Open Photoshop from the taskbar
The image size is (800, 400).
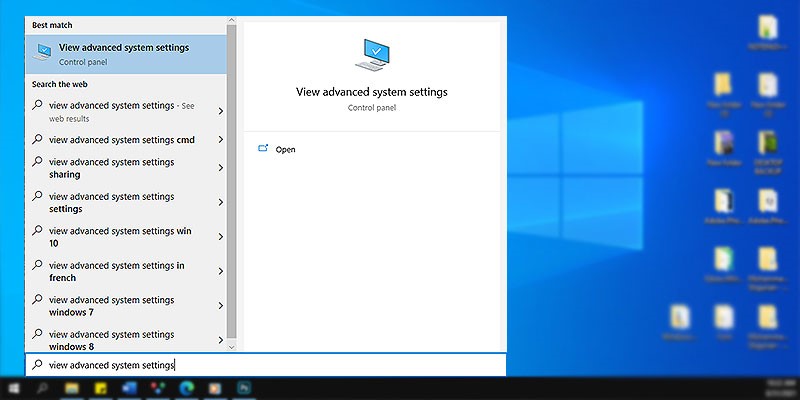[244, 389]
